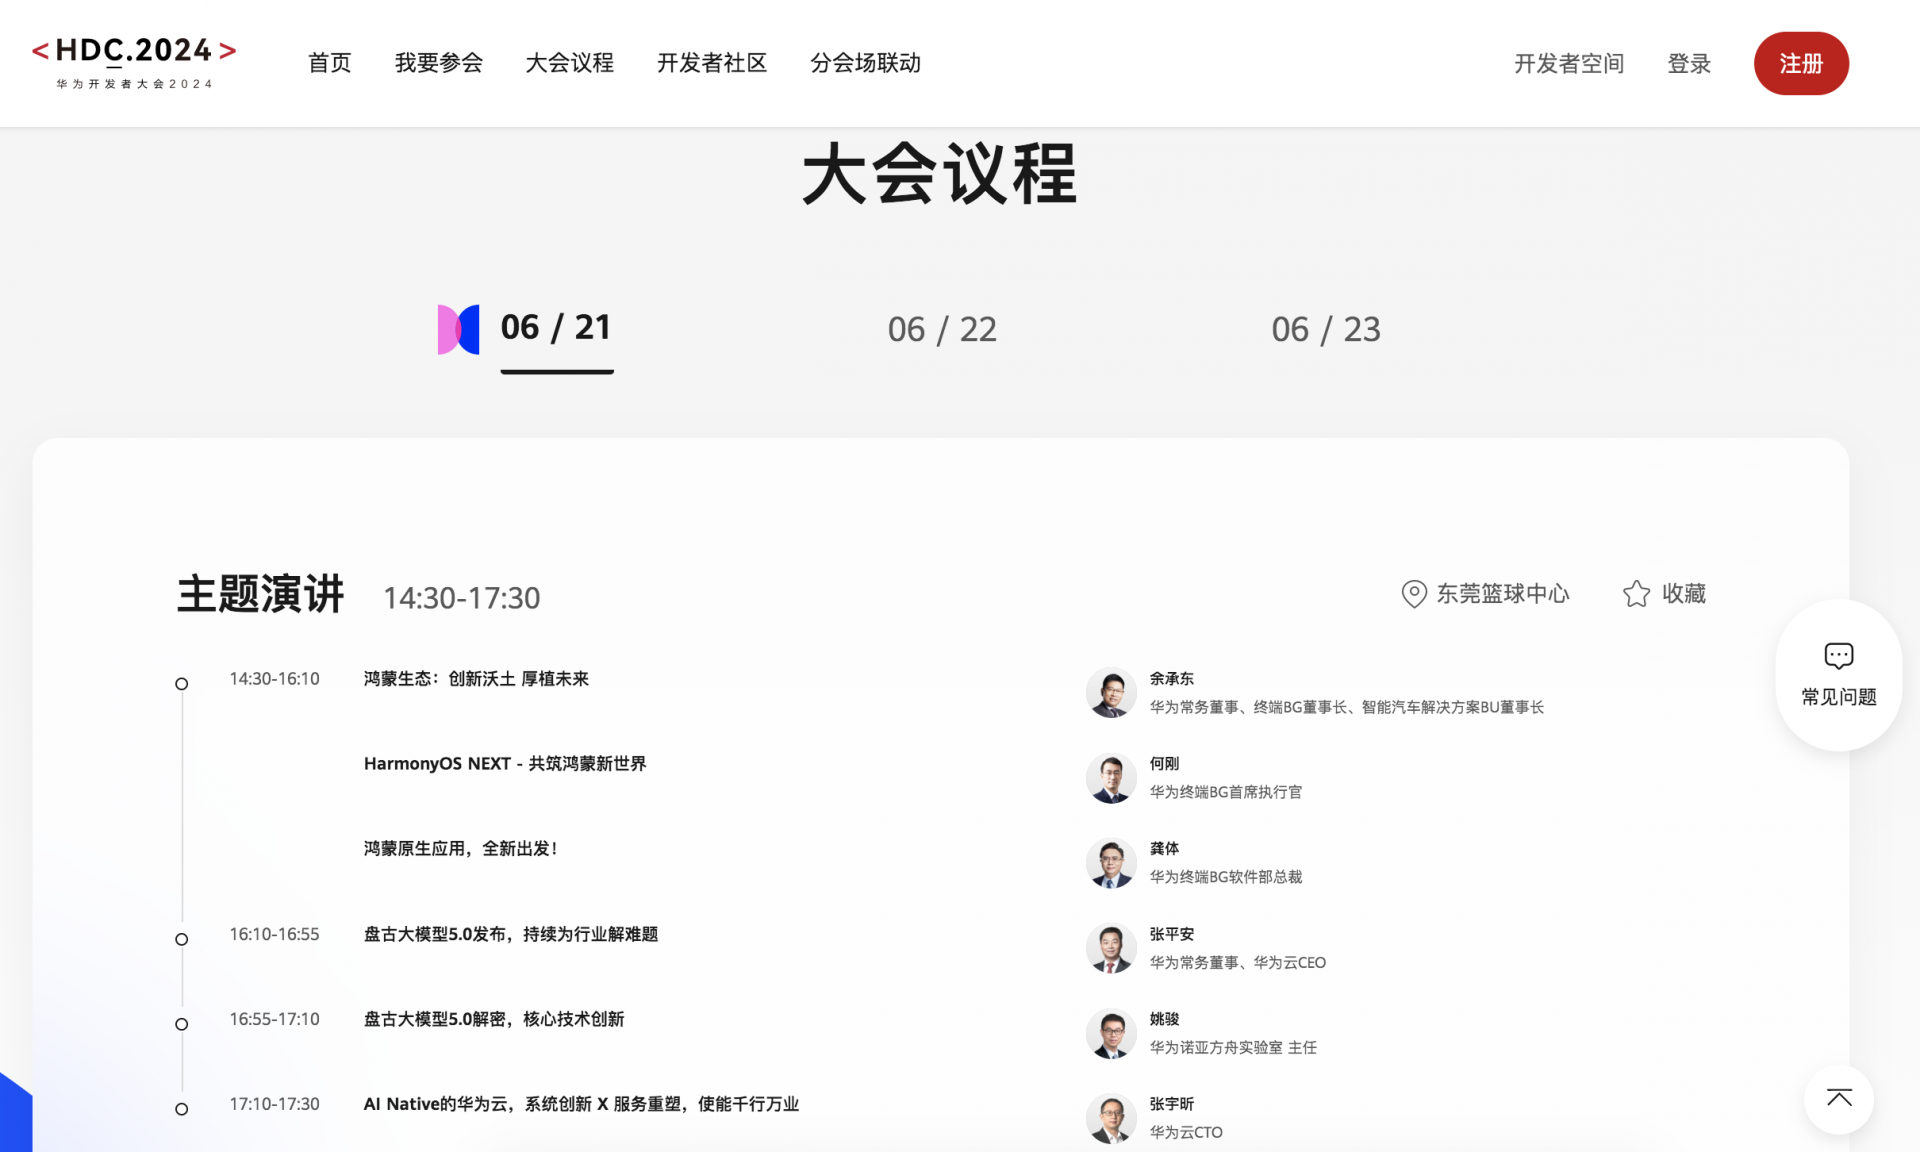
Task: Click the HDC.2024 logo
Action: pos(134,63)
